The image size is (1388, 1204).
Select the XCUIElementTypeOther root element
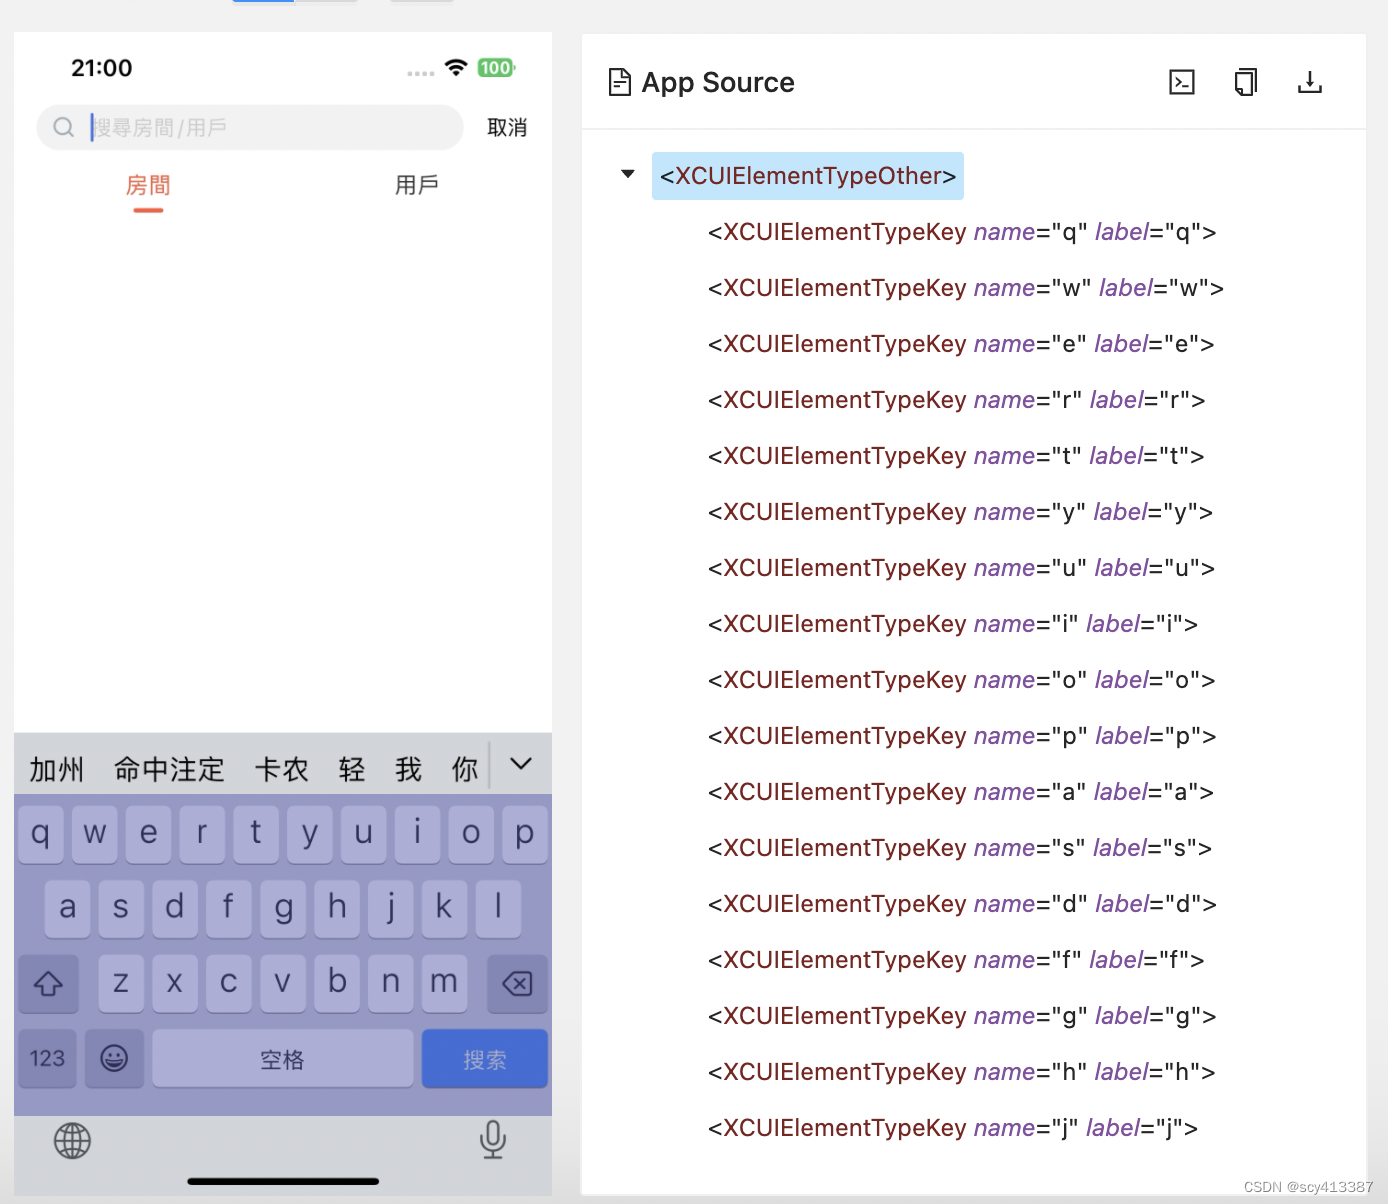pyautogui.click(x=808, y=176)
